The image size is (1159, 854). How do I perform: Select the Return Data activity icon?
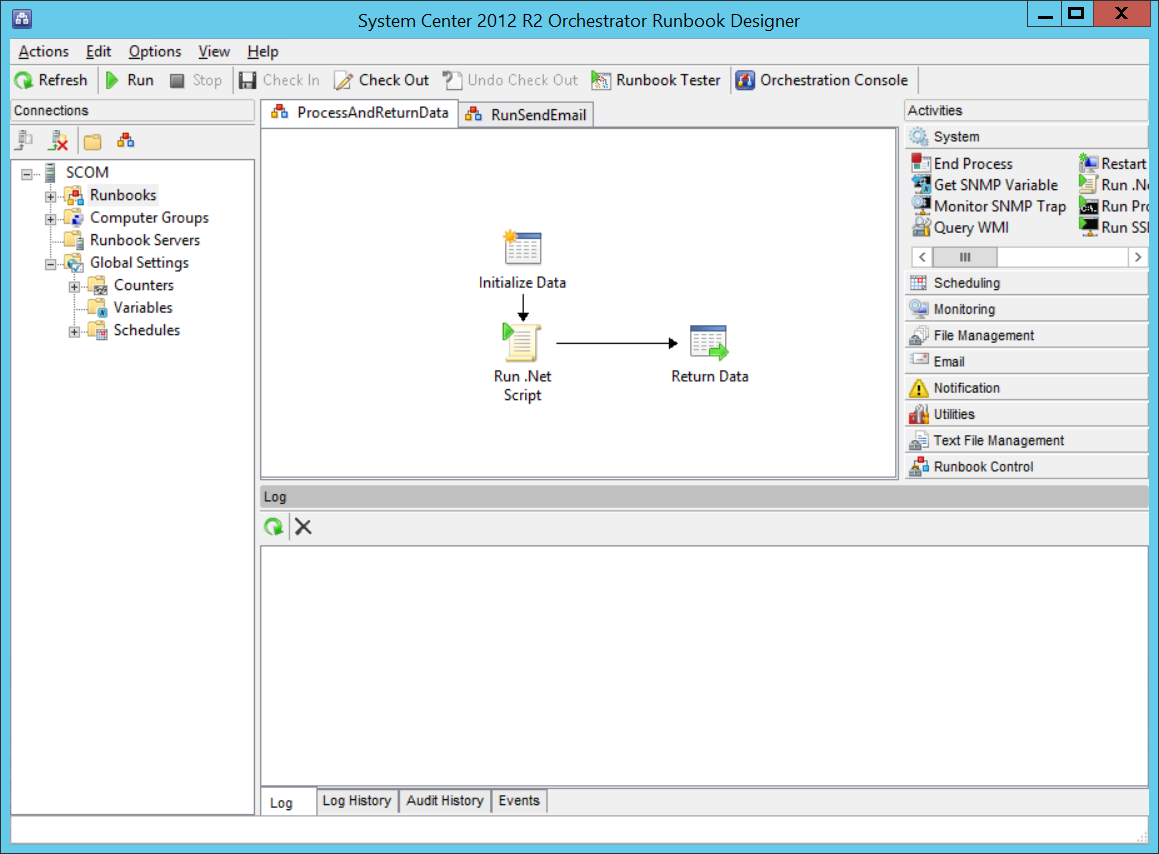pos(709,342)
